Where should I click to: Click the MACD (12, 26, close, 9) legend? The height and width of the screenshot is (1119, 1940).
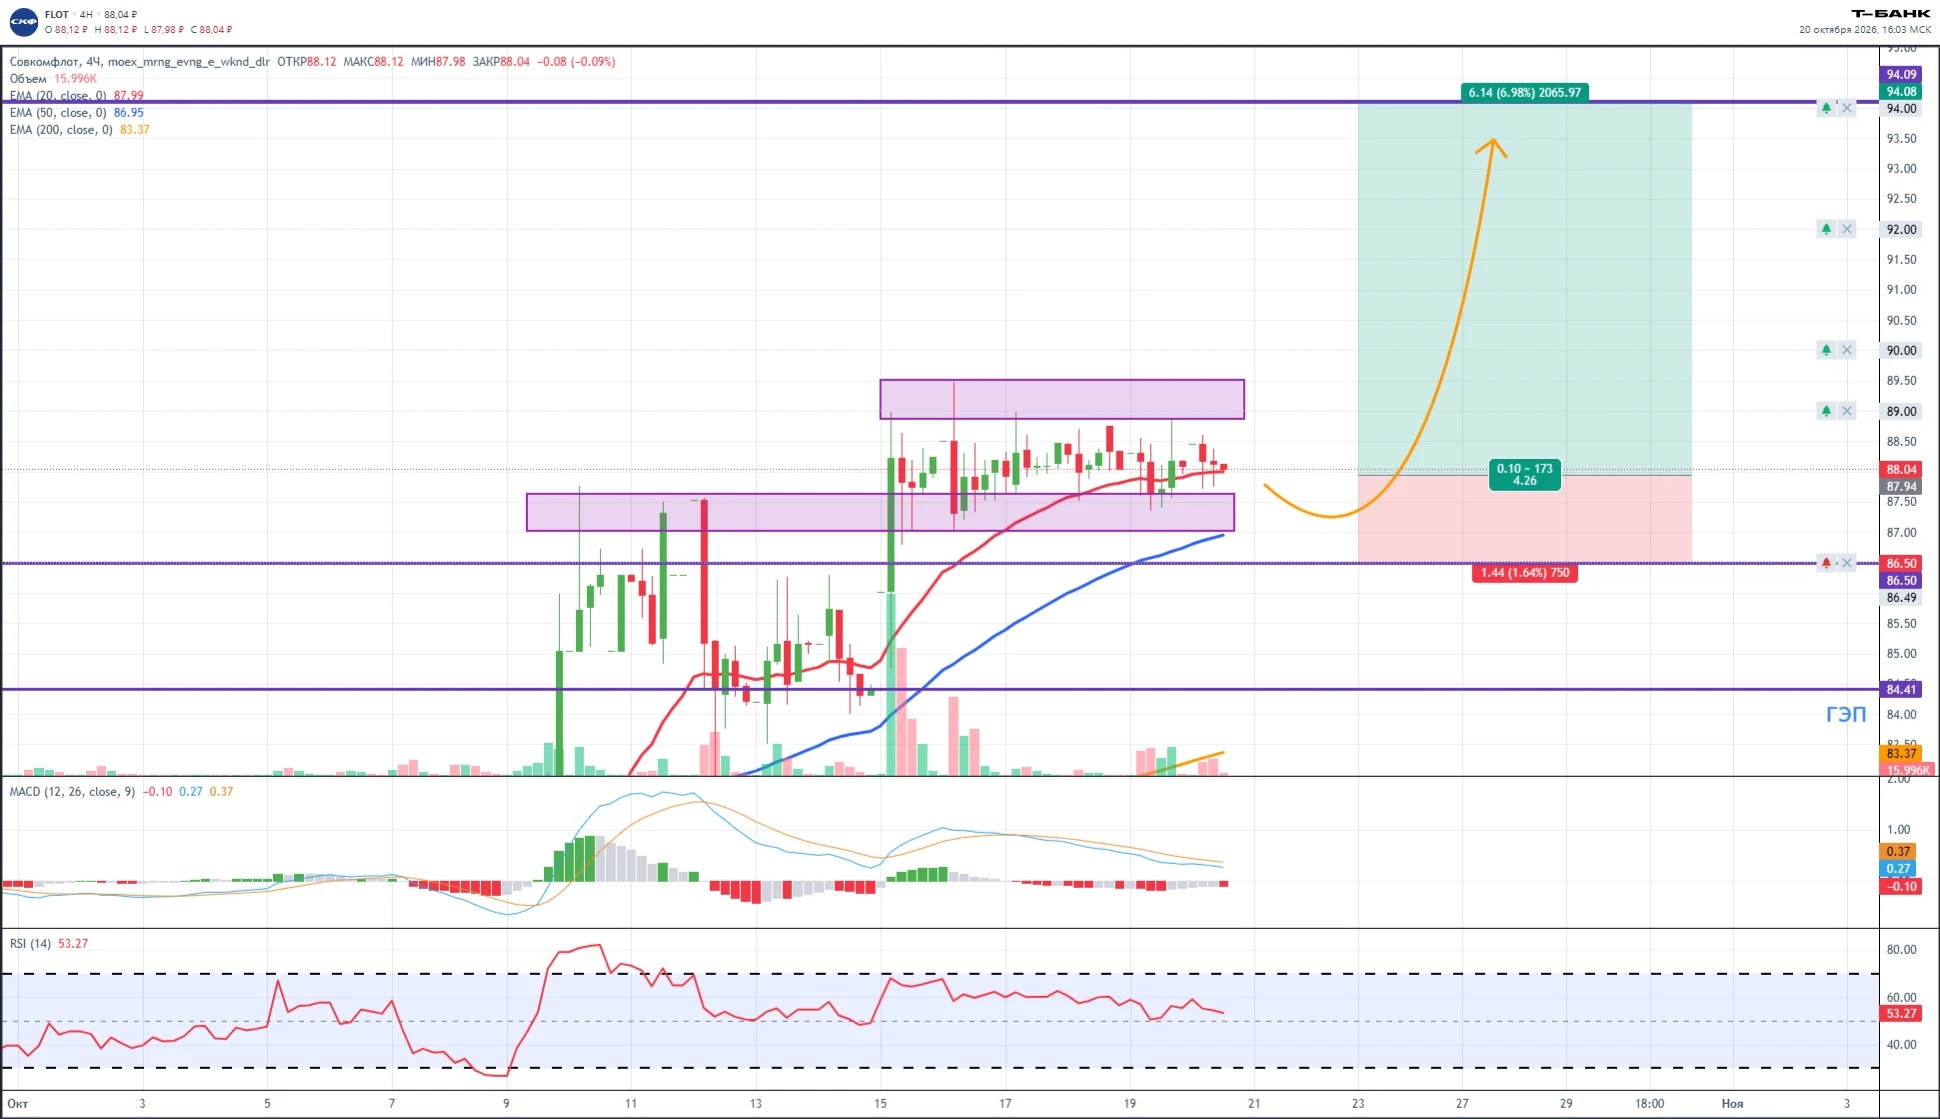click(72, 791)
